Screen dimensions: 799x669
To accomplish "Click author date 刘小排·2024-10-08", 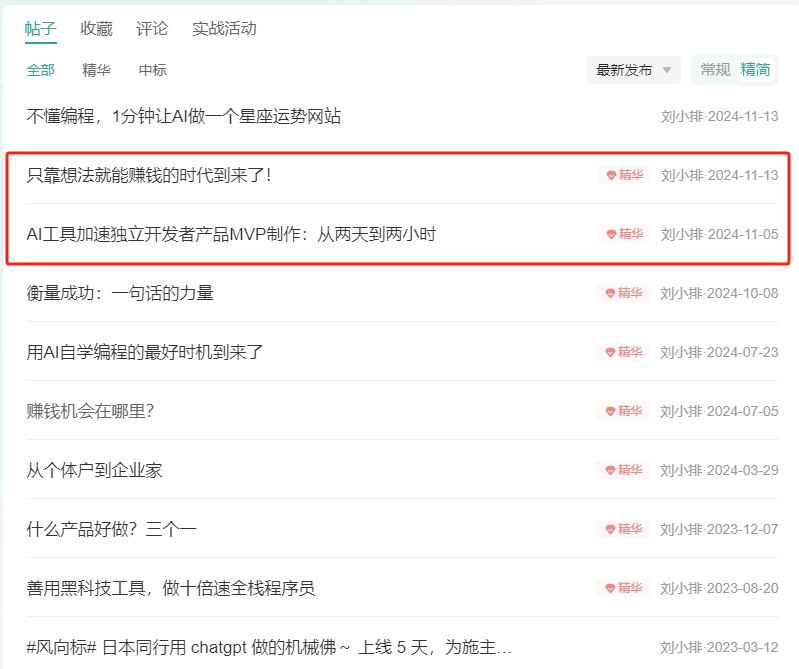I will coord(719,293).
